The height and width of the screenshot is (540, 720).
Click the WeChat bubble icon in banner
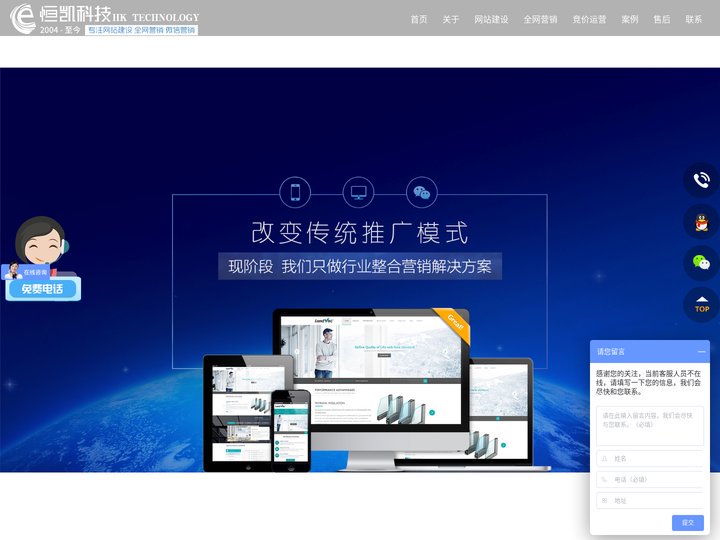coord(422,192)
